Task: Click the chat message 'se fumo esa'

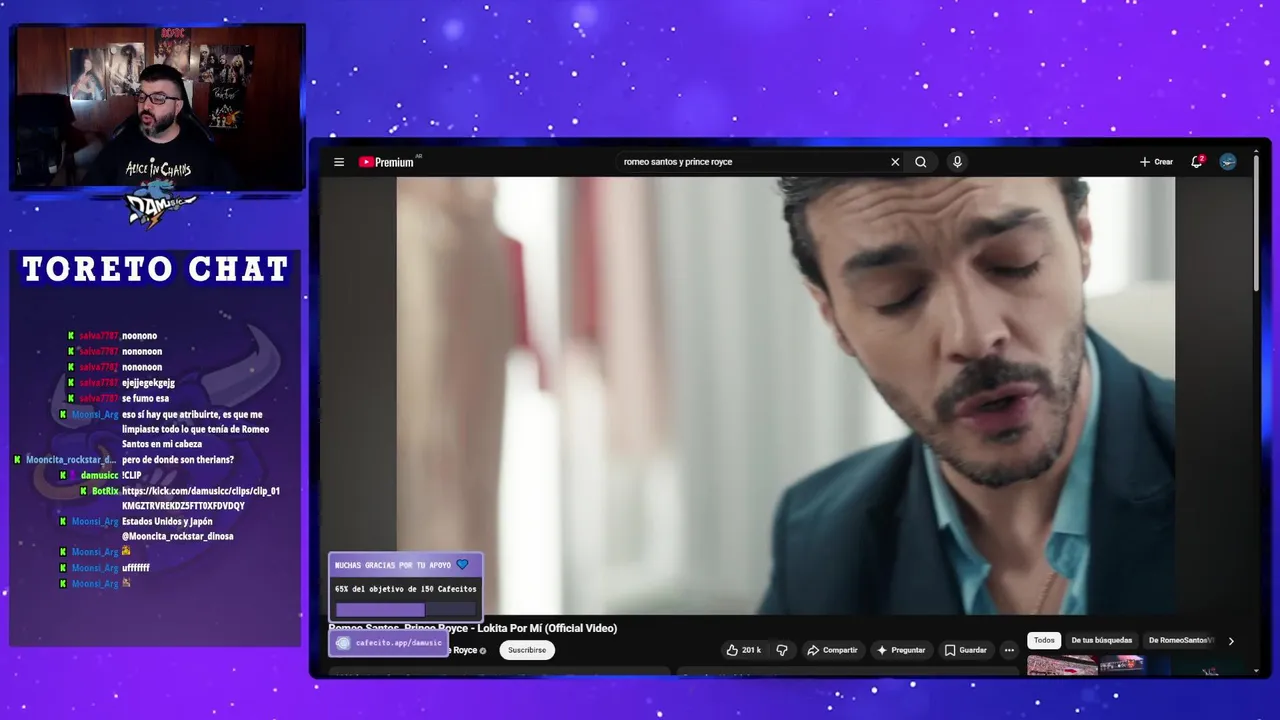Action: click(145, 398)
